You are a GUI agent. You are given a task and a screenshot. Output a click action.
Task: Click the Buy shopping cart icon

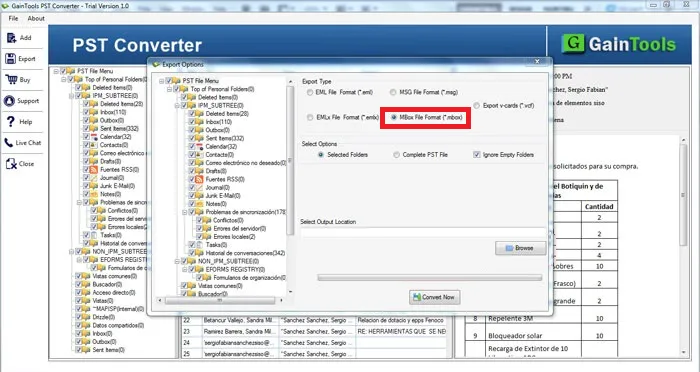pos(11,79)
